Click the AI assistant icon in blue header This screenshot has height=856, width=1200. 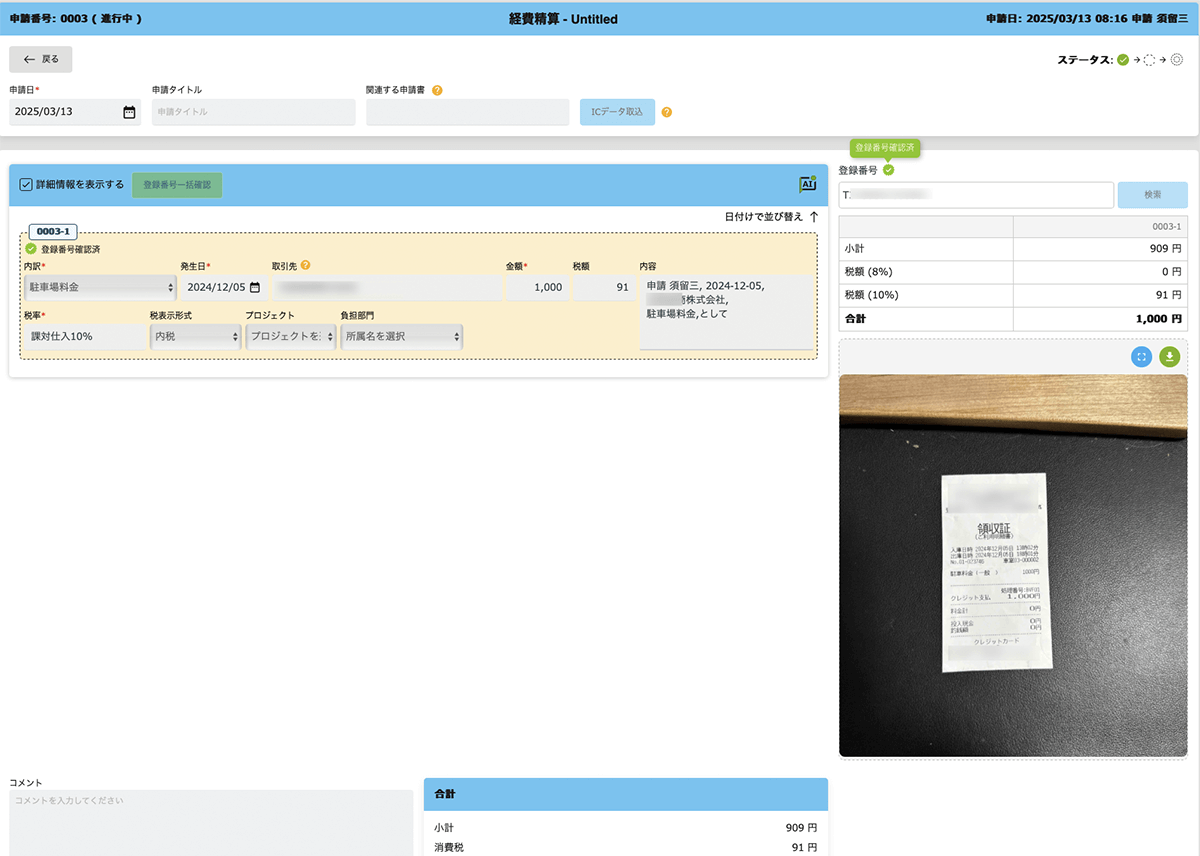(807, 184)
